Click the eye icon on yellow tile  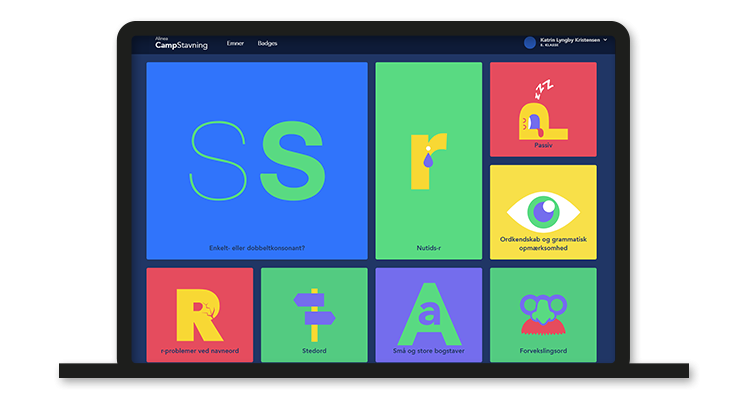pos(543,210)
